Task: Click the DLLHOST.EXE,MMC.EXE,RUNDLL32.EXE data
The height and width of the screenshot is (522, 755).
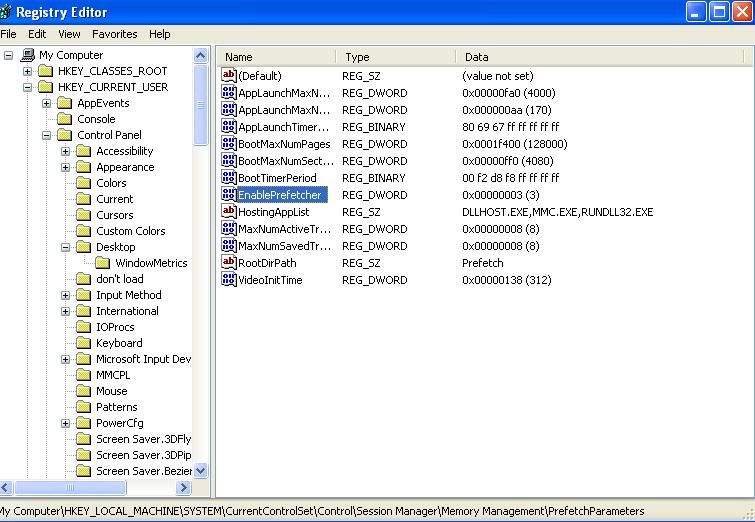Action: [558, 212]
